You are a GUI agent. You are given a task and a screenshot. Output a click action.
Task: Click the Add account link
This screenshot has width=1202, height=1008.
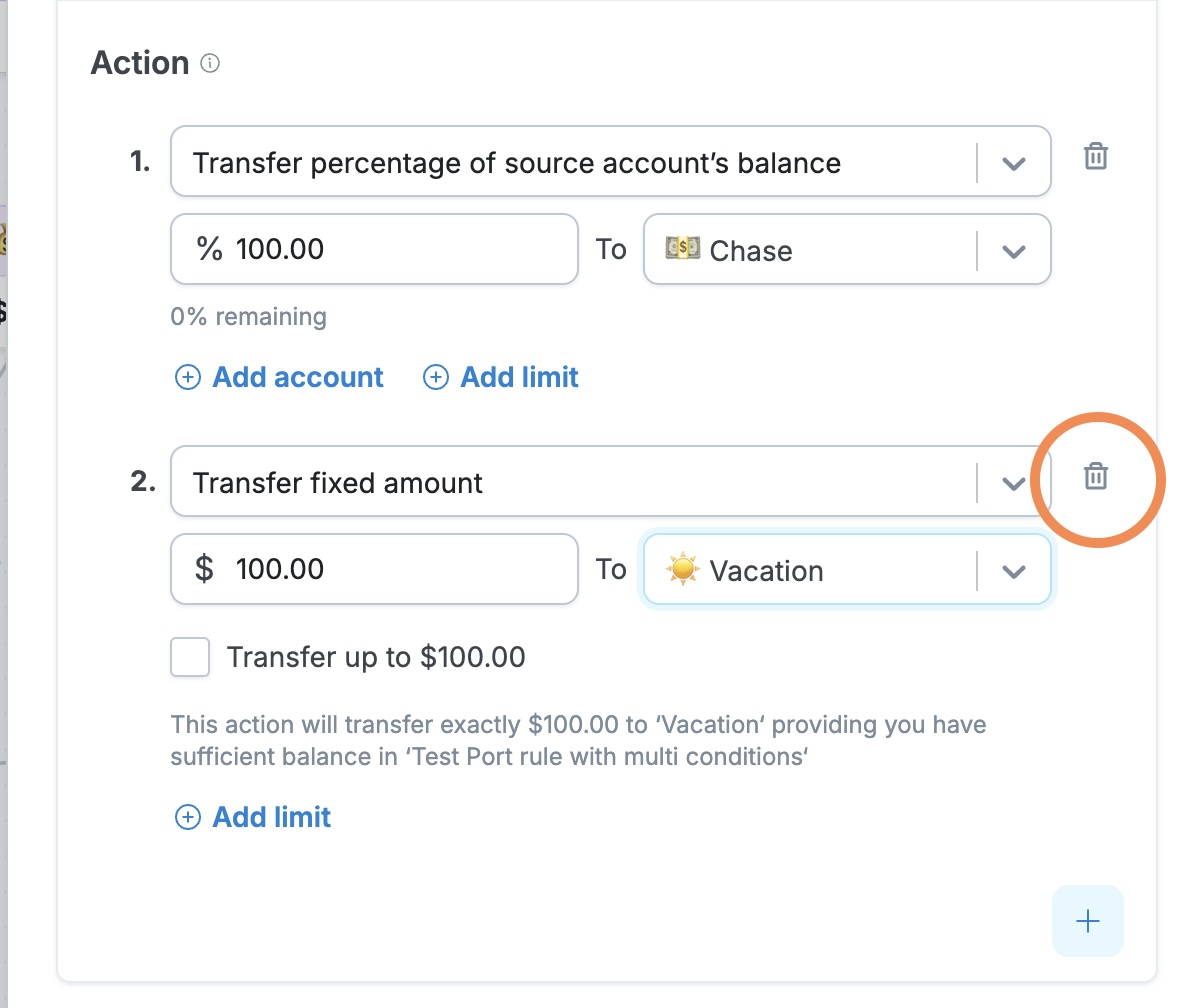coord(298,377)
